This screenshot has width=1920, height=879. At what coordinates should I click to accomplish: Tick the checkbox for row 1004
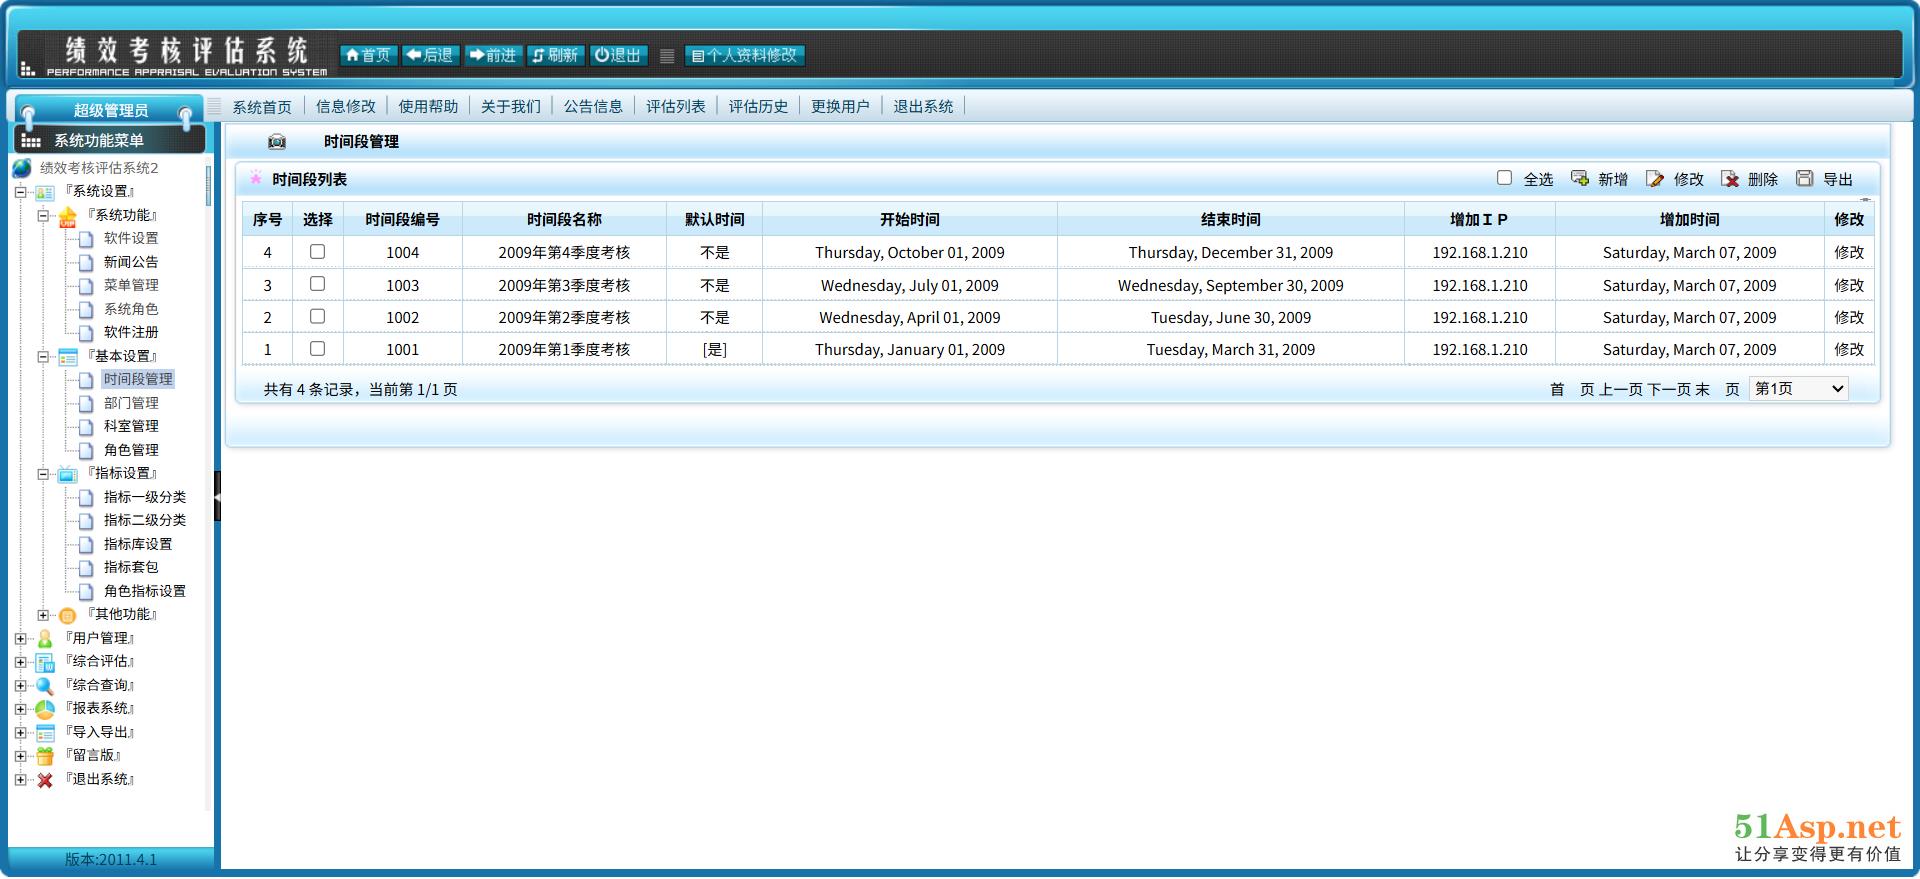coord(317,252)
